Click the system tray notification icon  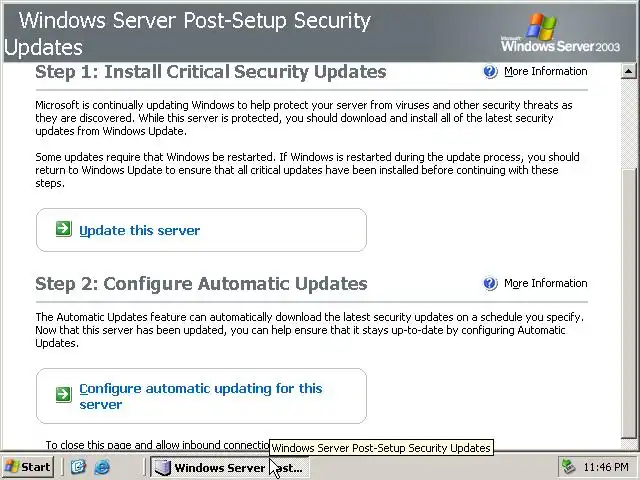point(569,467)
